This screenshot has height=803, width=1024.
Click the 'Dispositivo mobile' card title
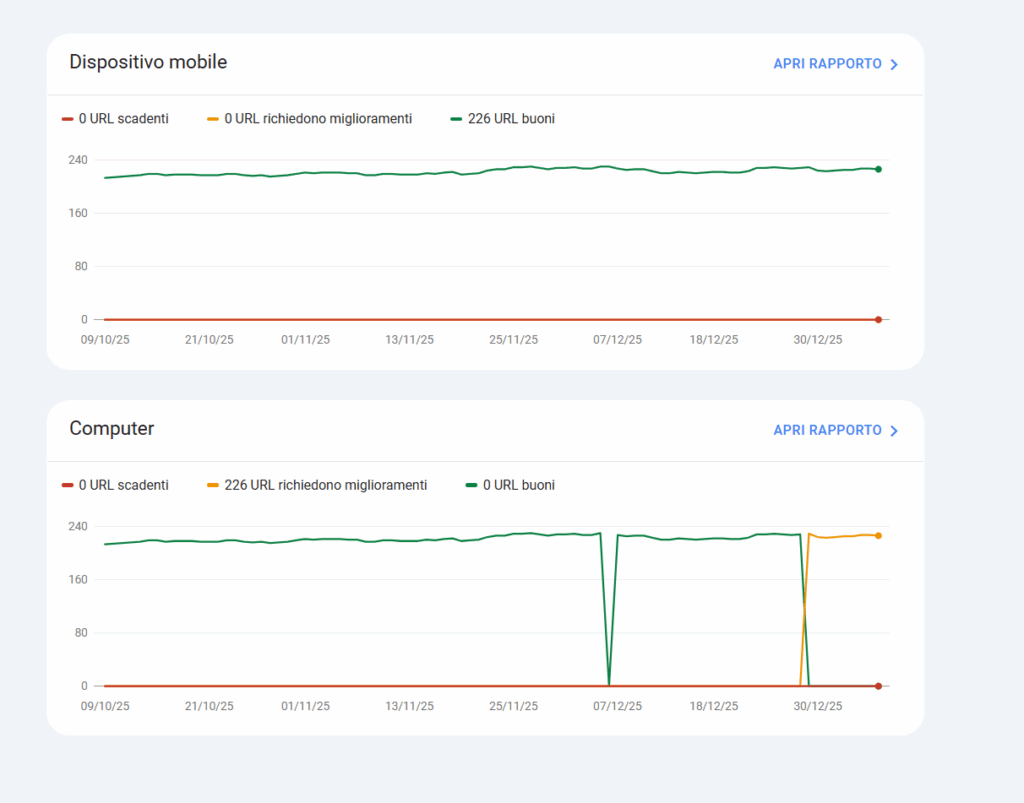click(148, 62)
